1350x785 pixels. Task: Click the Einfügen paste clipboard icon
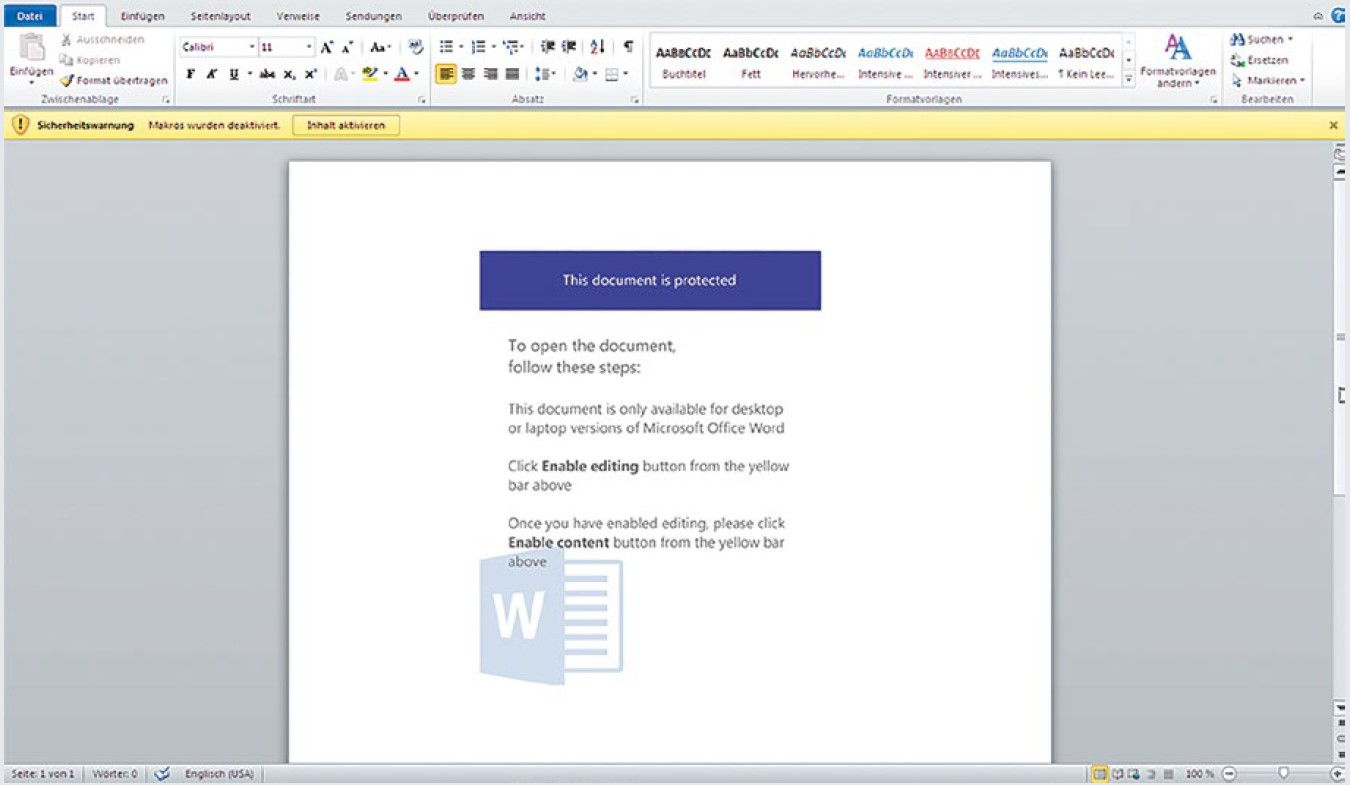(x=31, y=49)
